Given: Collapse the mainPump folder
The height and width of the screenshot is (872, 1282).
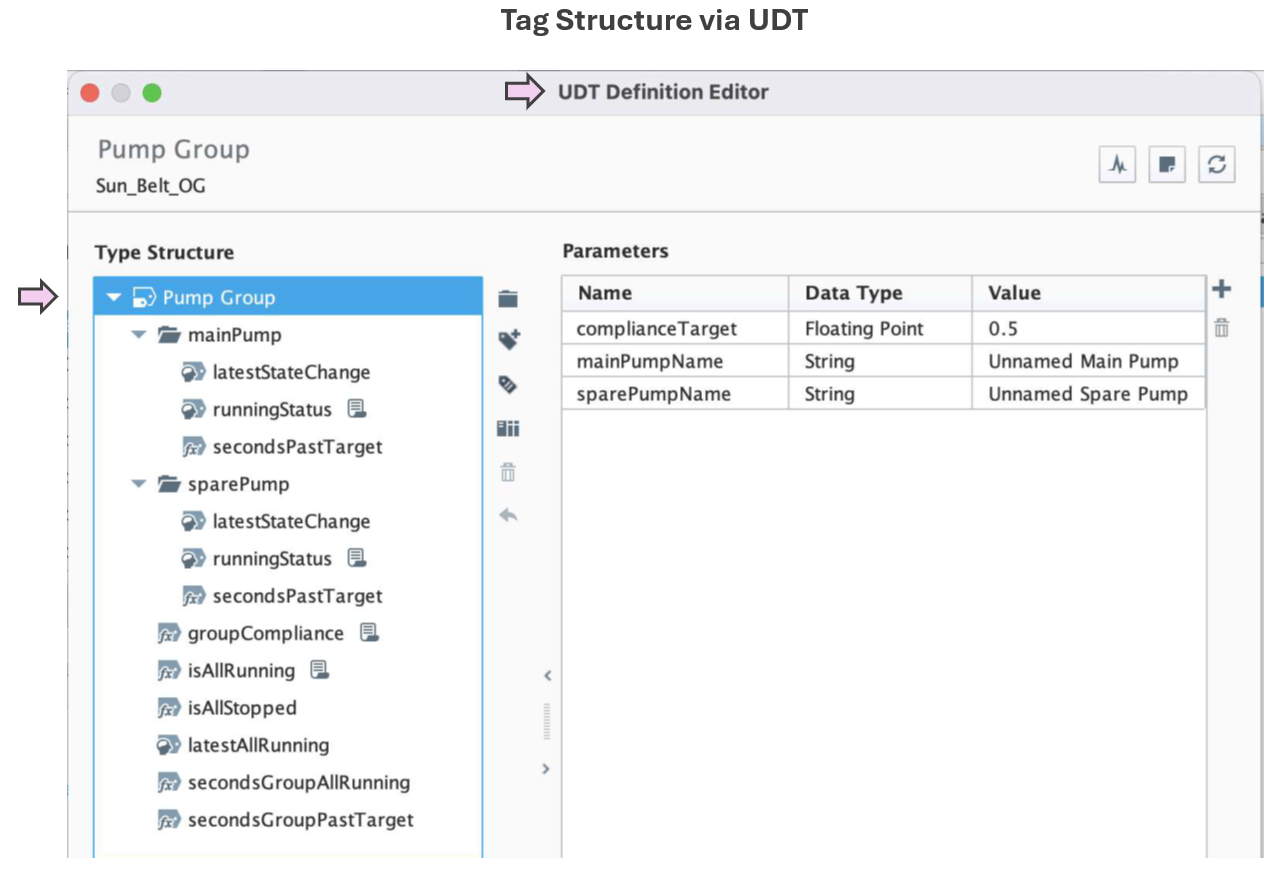Looking at the screenshot, I should [139, 335].
